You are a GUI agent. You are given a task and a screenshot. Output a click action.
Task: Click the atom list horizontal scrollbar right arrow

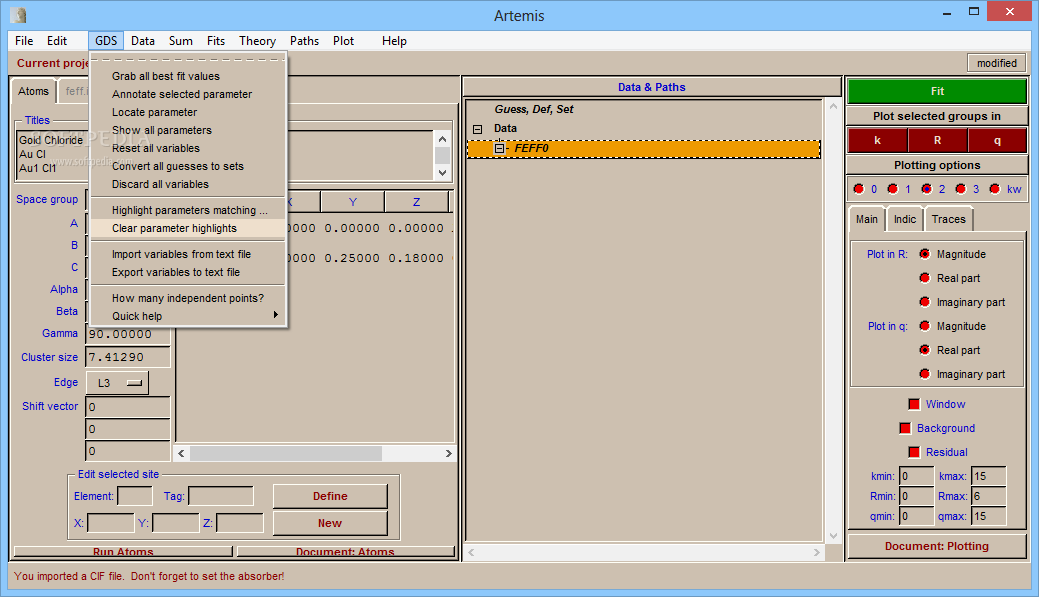coord(449,453)
